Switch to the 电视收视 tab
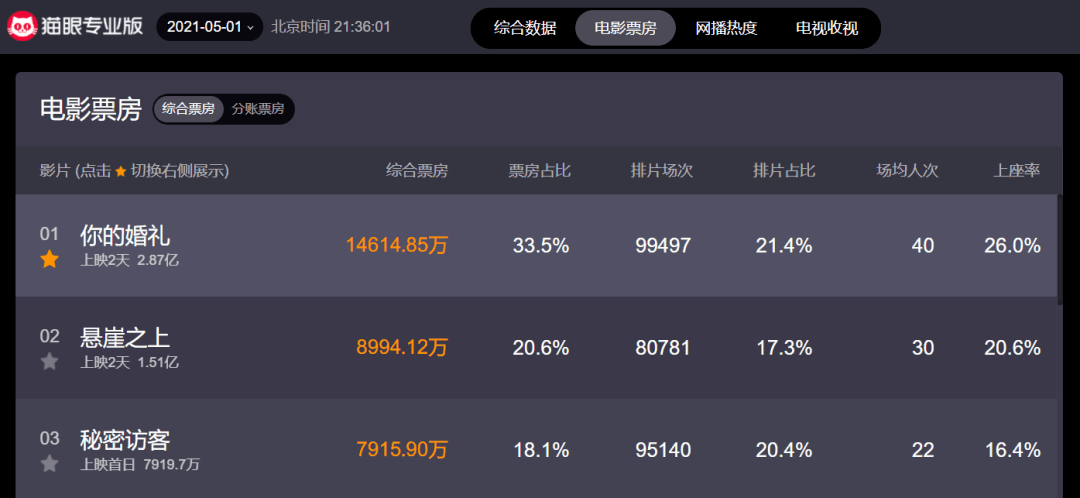Image resolution: width=1080 pixels, height=498 pixels. 827,28
